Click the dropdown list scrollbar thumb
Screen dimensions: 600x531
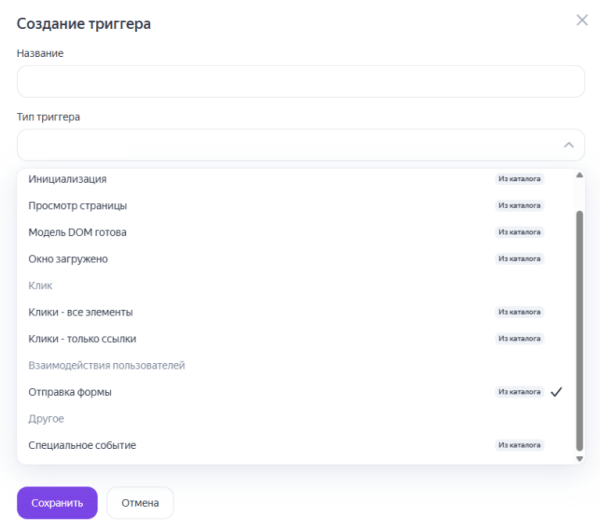(x=579, y=330)
